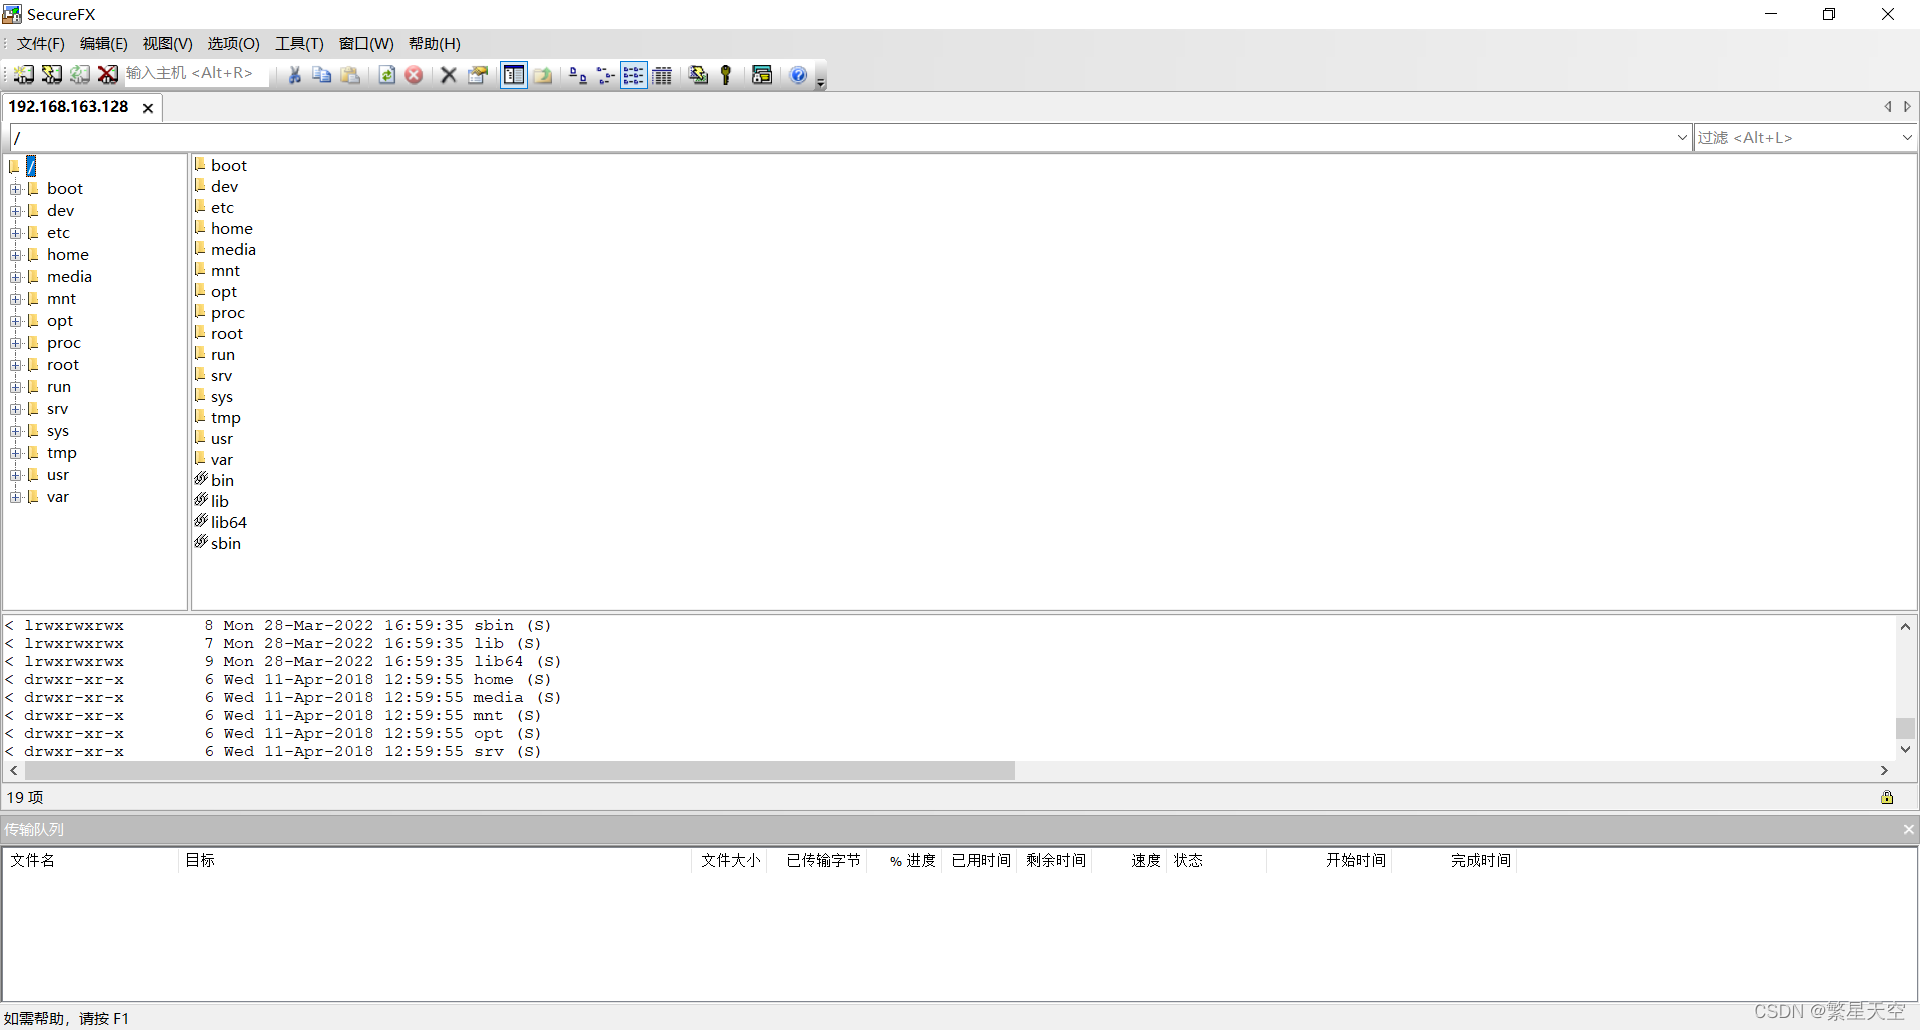Expand the etc folder in tree
1920x1030 pixels.
16,233
